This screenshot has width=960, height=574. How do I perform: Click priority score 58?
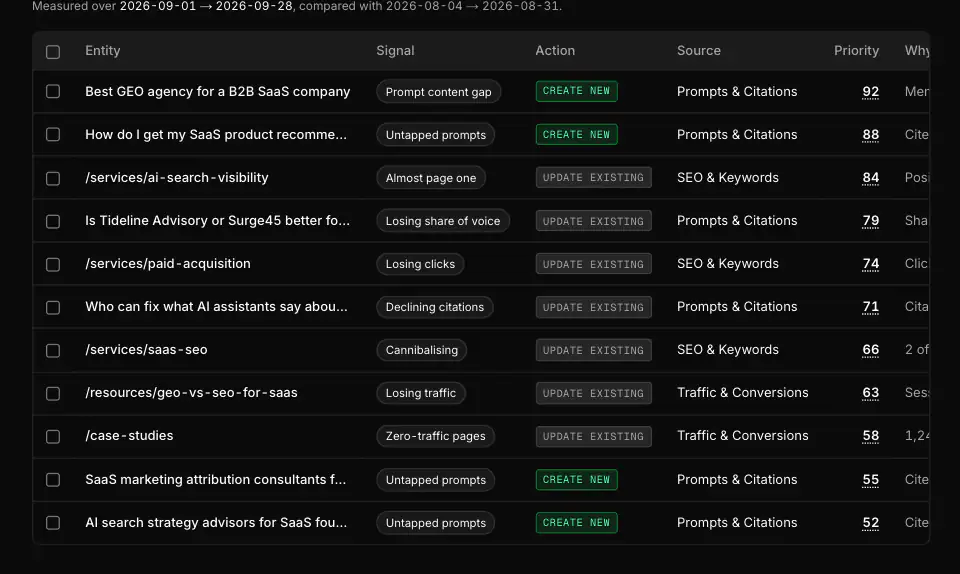[871, 436]
